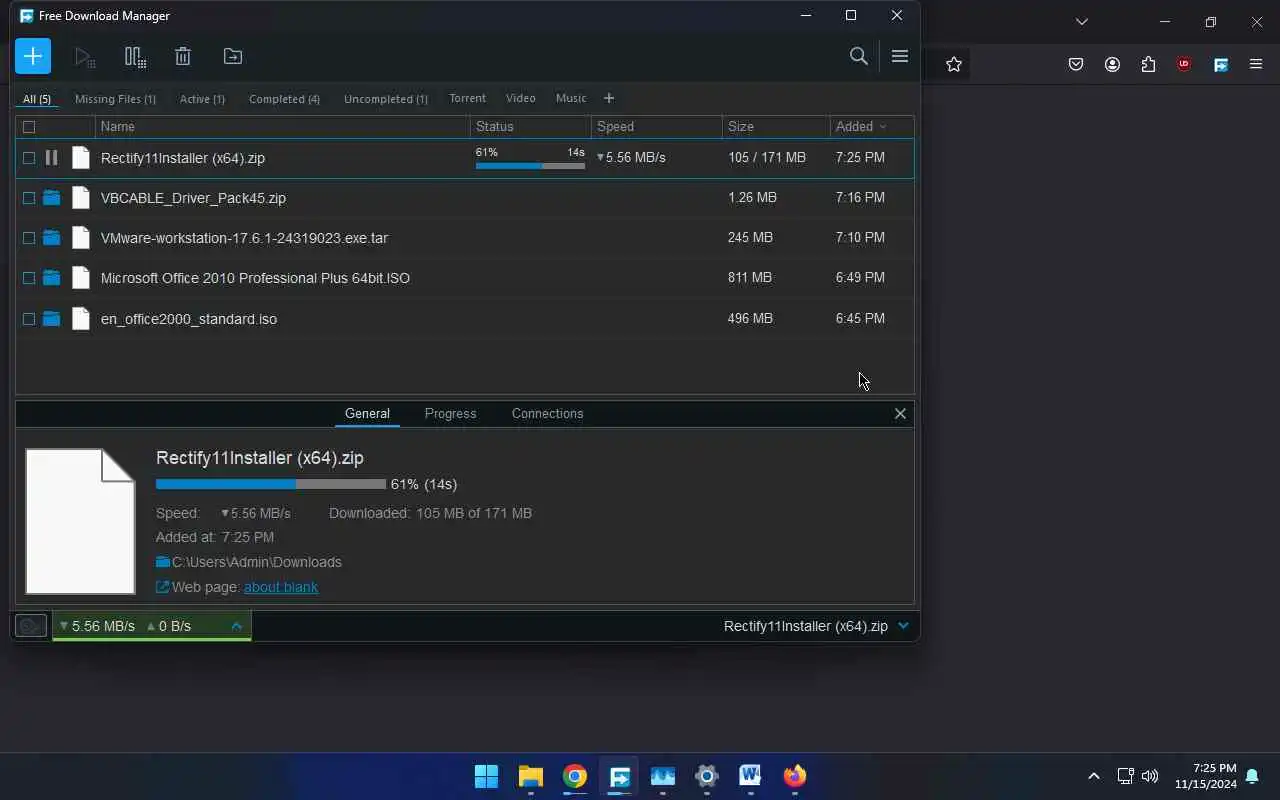Open folder icon for en_office2000_standard.iso
This screenshot has height=800, width=1280.
pos(52,319)
